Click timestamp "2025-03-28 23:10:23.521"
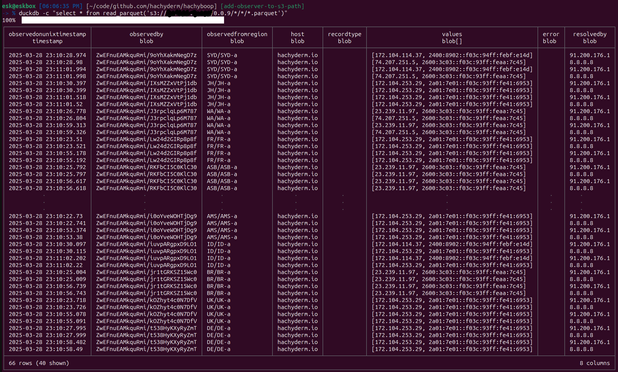 (x=47, y=146)
